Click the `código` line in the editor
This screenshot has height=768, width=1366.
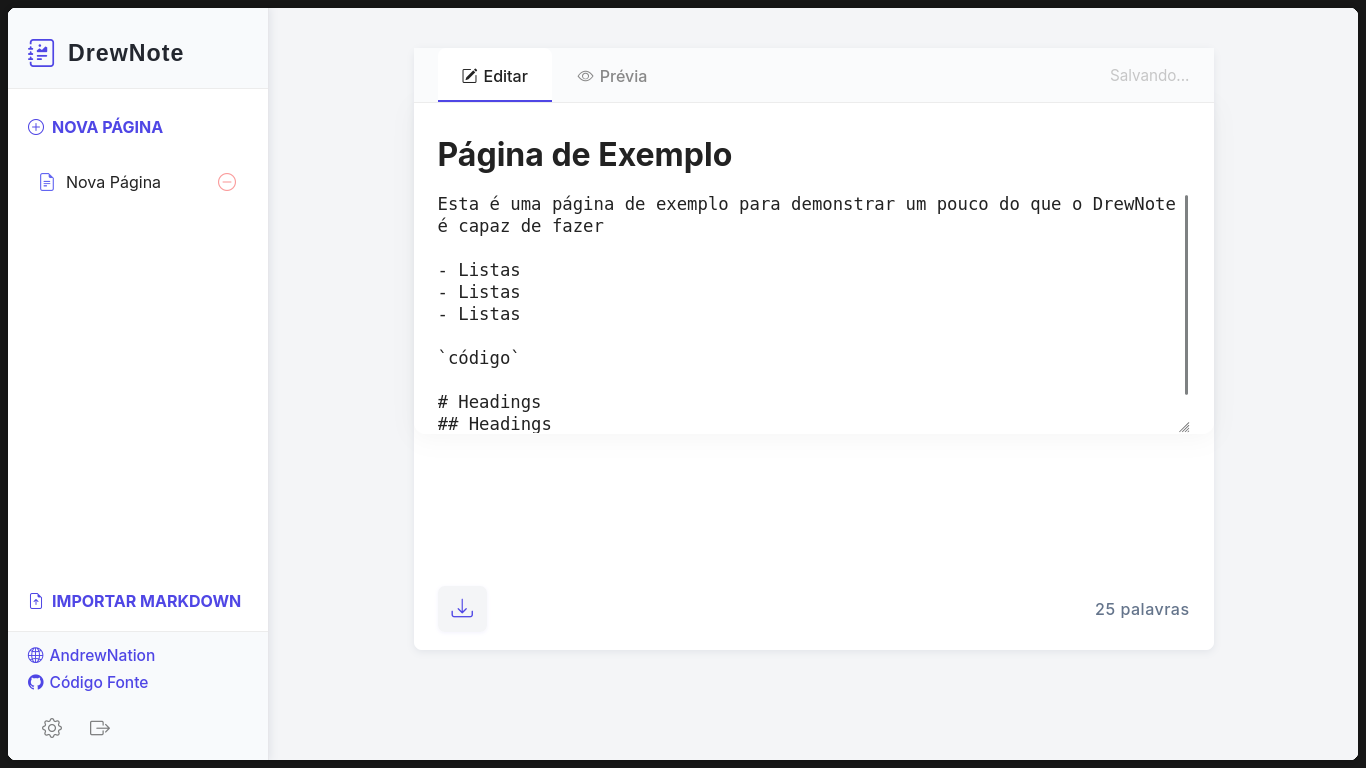coord(479,358)
